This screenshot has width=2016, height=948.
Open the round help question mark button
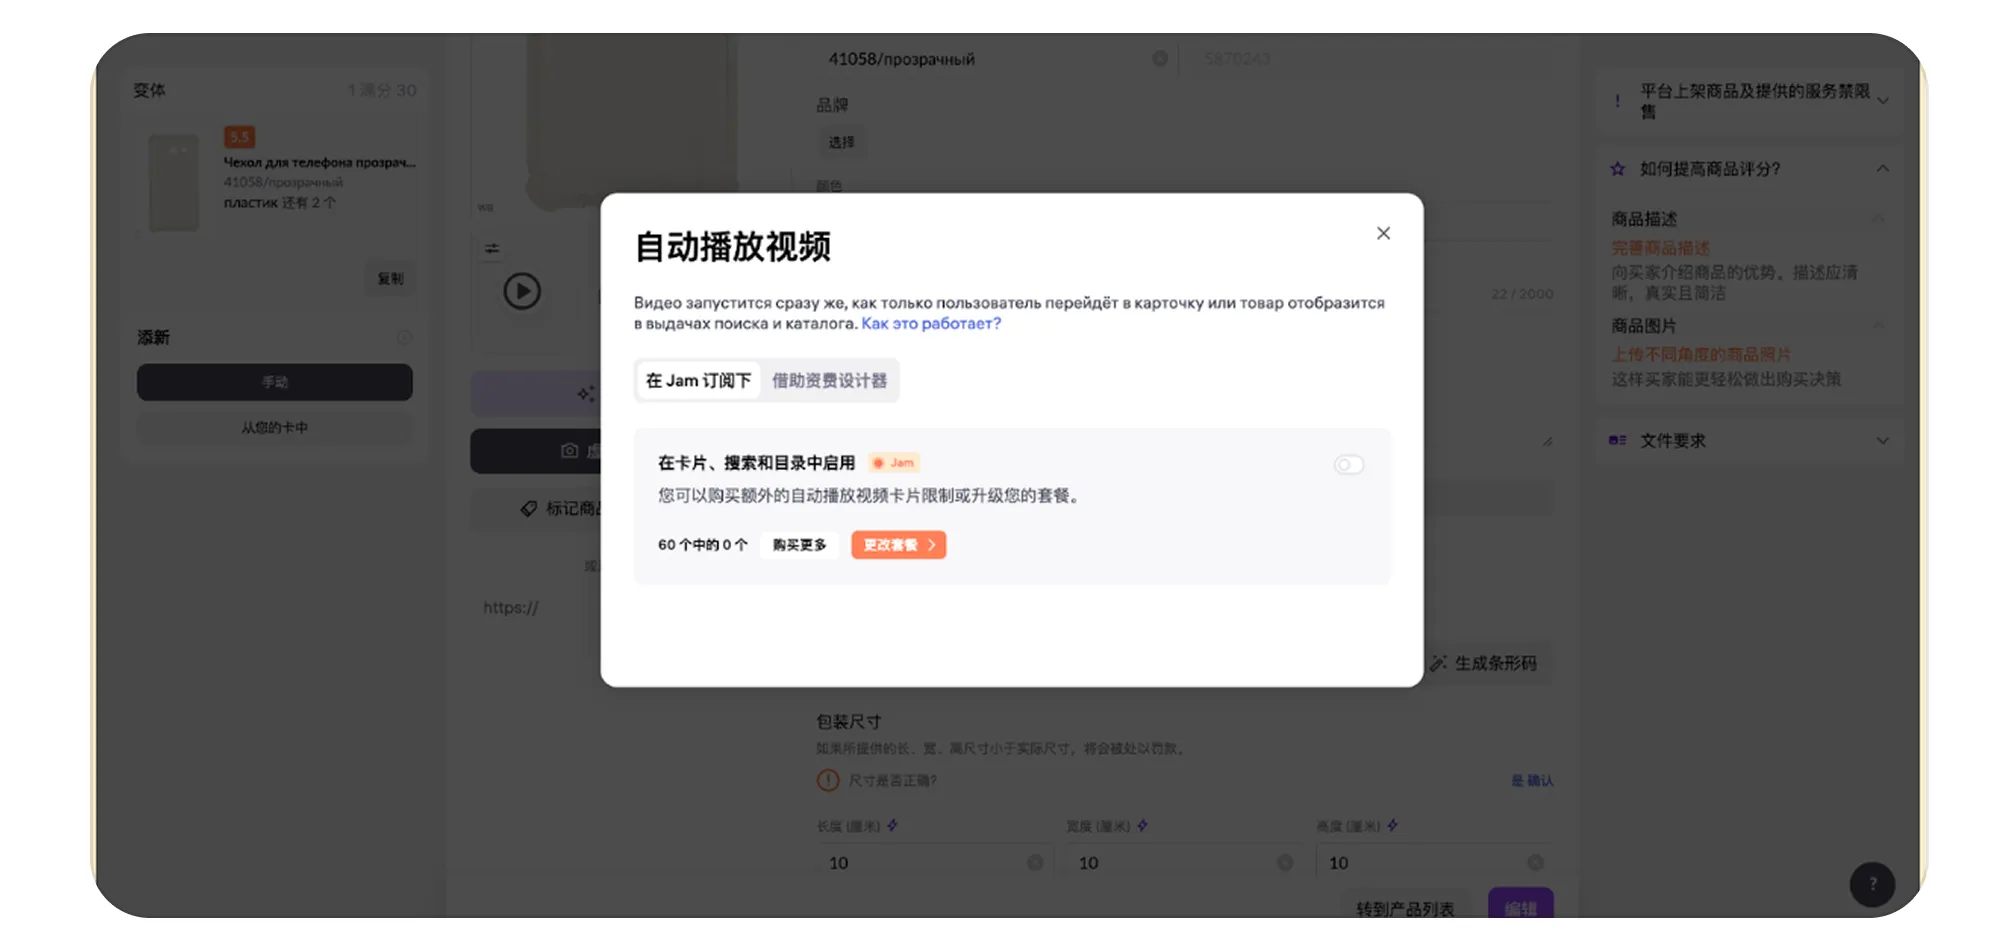(x=1871, y=884)
